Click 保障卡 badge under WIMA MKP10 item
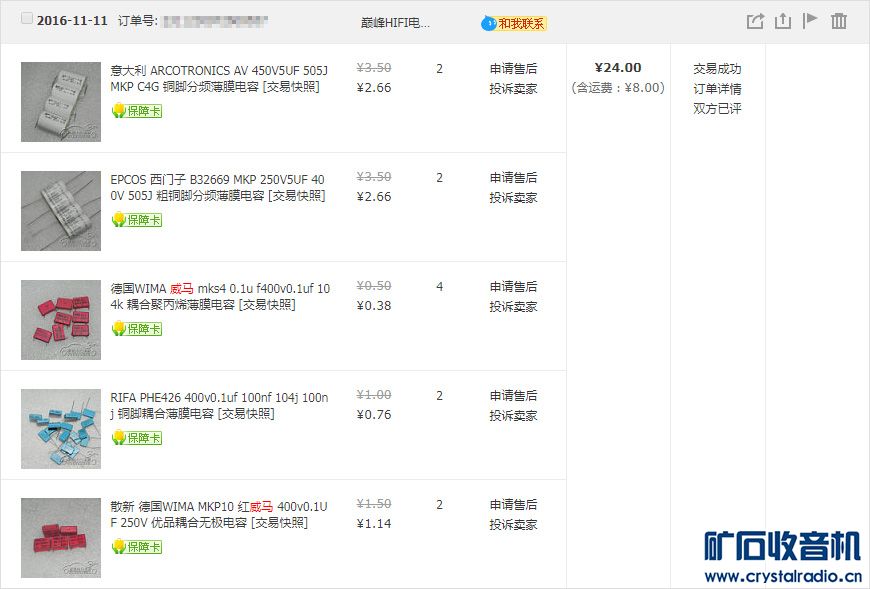The height and width of the screenshot is (589, 870). [x=137, y=547]
